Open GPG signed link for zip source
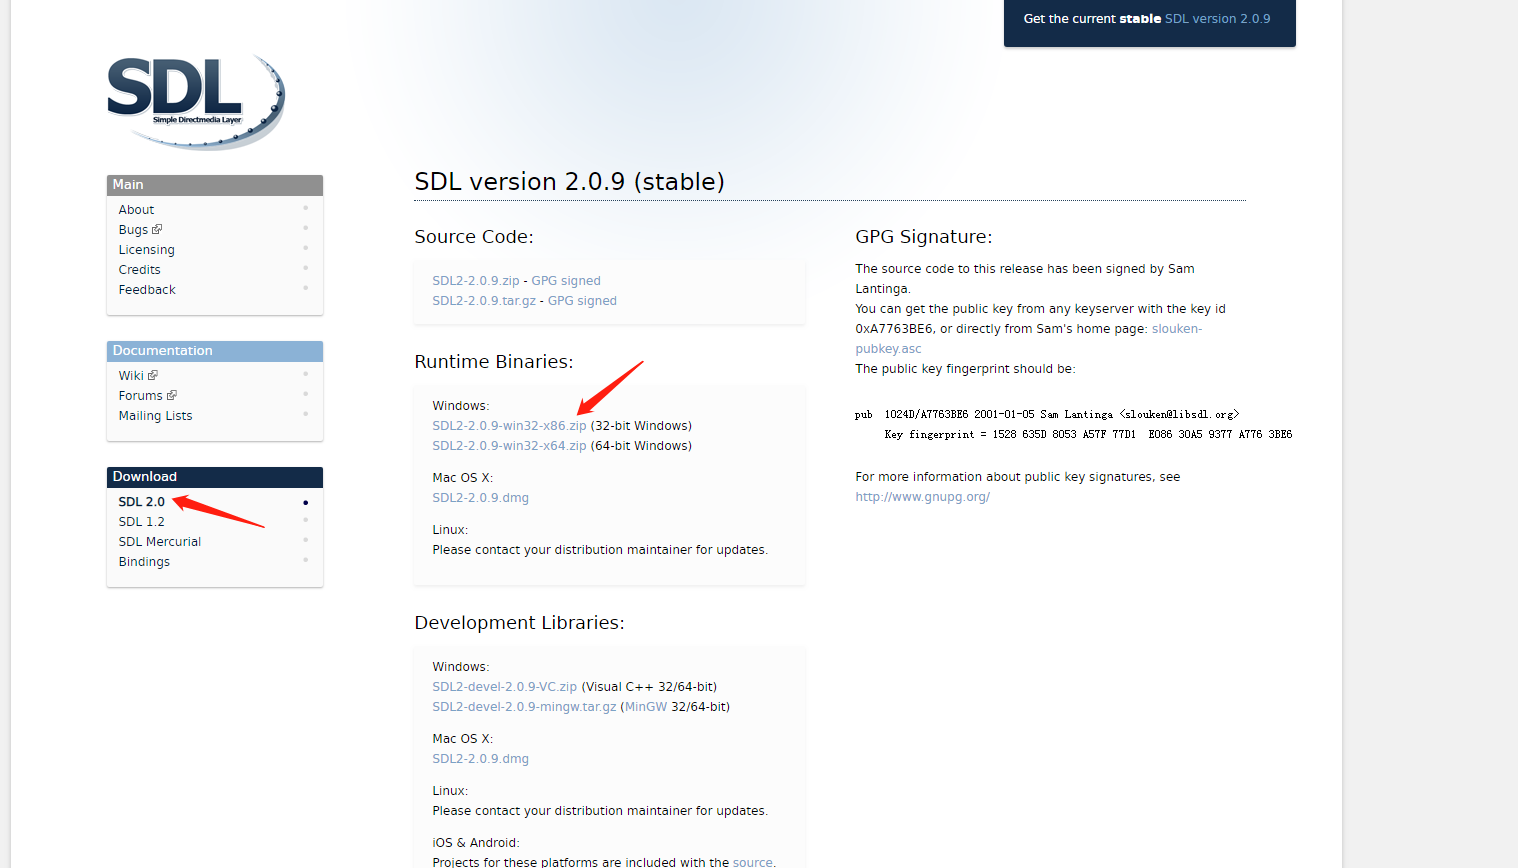The image size is (1518, 868). point(566,281)
